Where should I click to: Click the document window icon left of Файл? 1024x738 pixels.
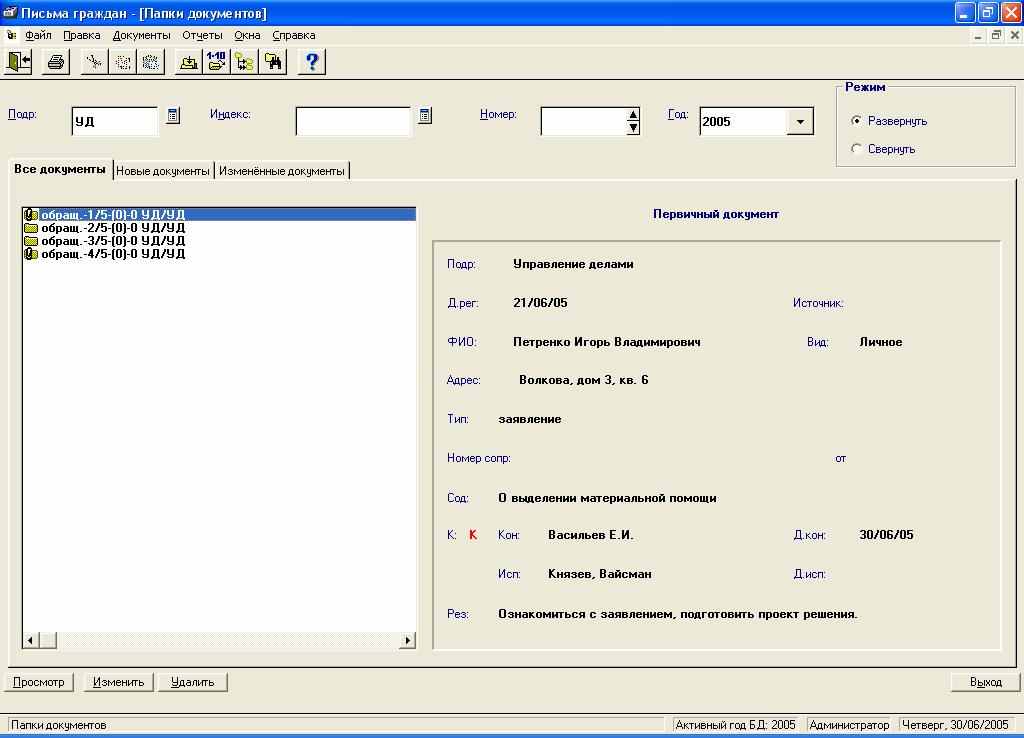pyautogui.click(x=11, y=35)
